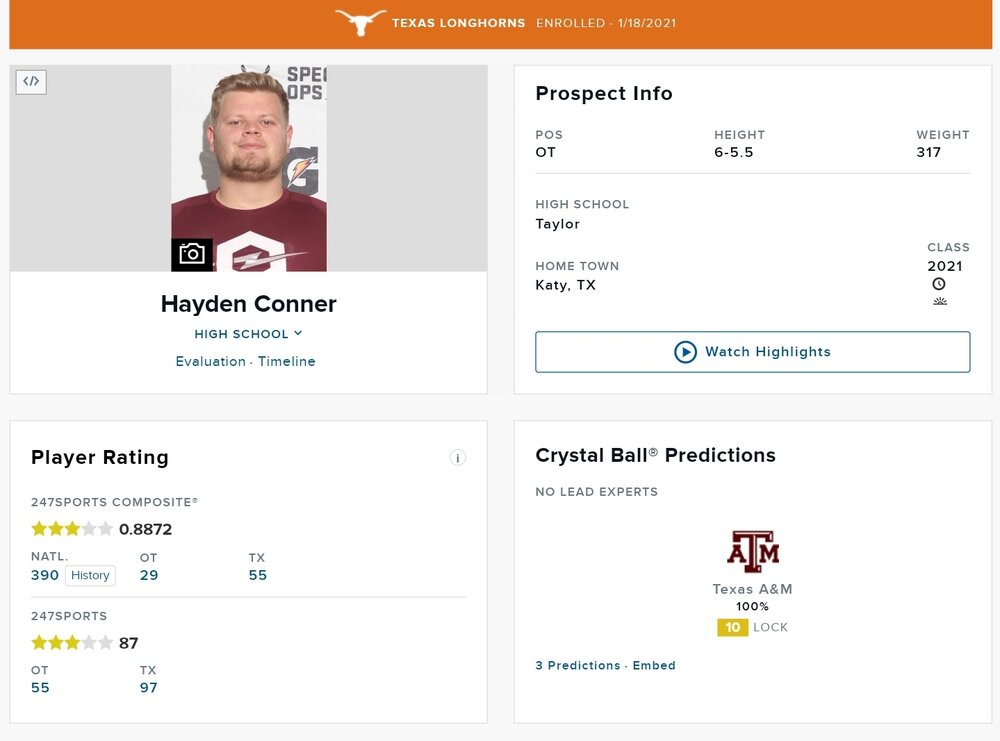Click the Crystal Ball Embed link
Image resolution: width=1000 pixels, height=741 pixels.
coord(654,665)
